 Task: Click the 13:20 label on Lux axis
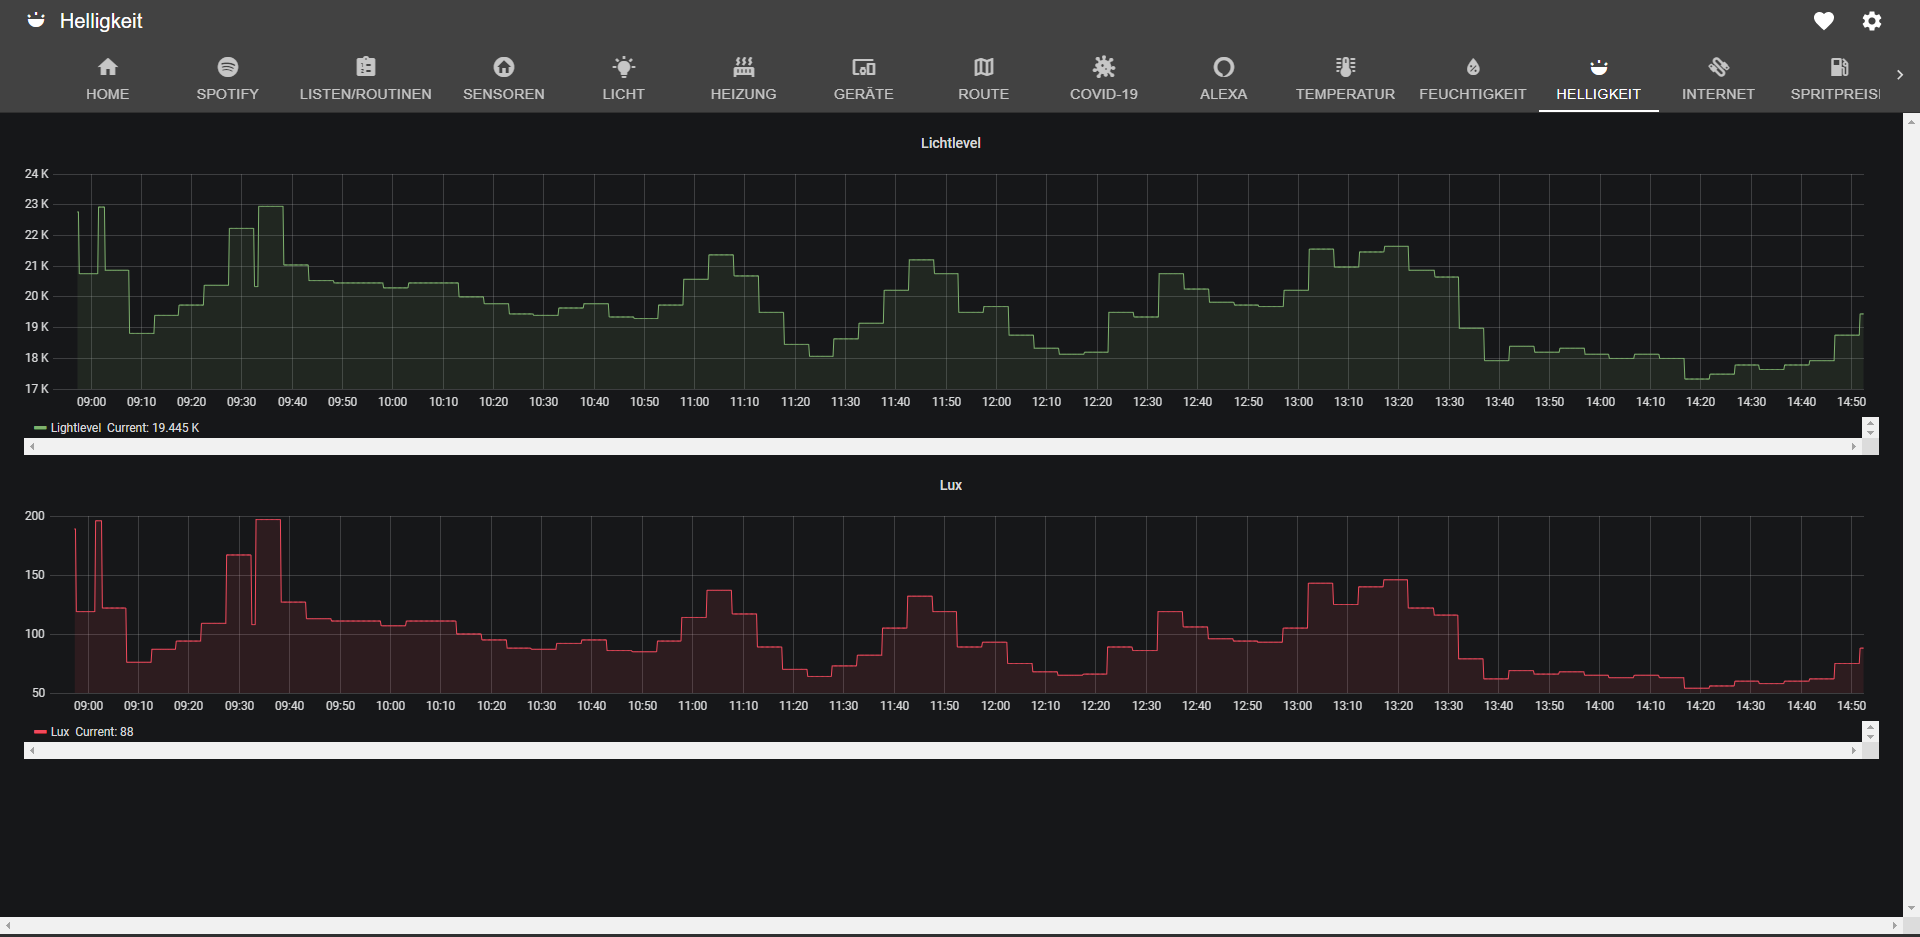point(1398,706)
